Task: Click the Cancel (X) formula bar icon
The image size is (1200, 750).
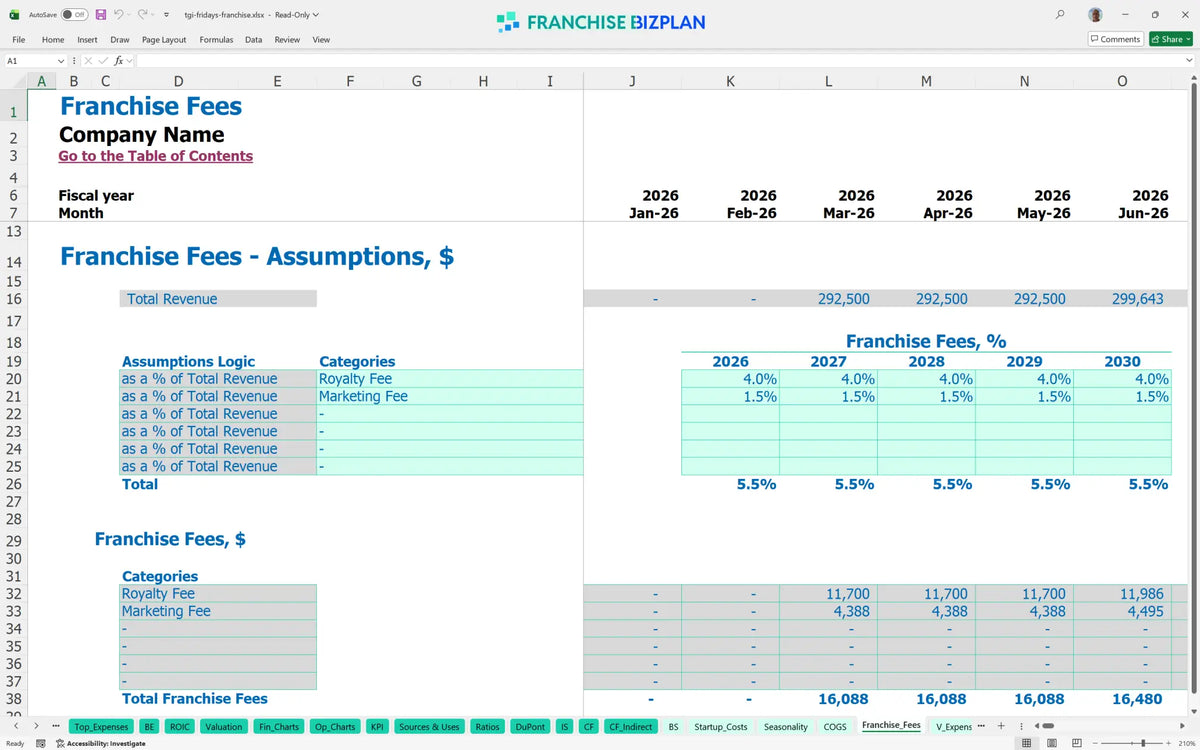Action: coord(88,61)
